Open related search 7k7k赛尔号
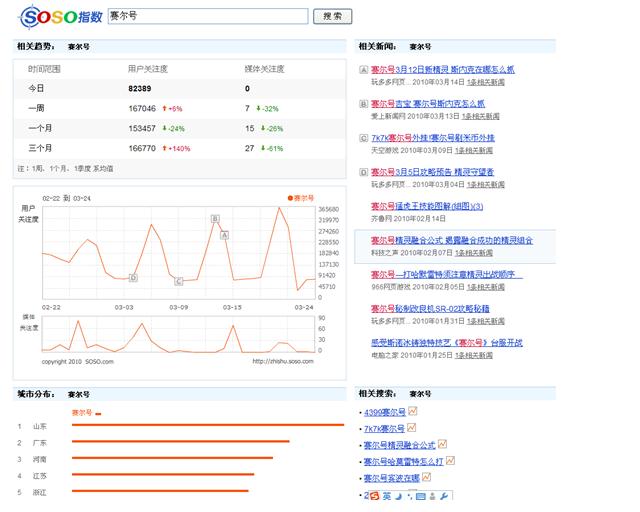640x512 pixels. (384, 429)
